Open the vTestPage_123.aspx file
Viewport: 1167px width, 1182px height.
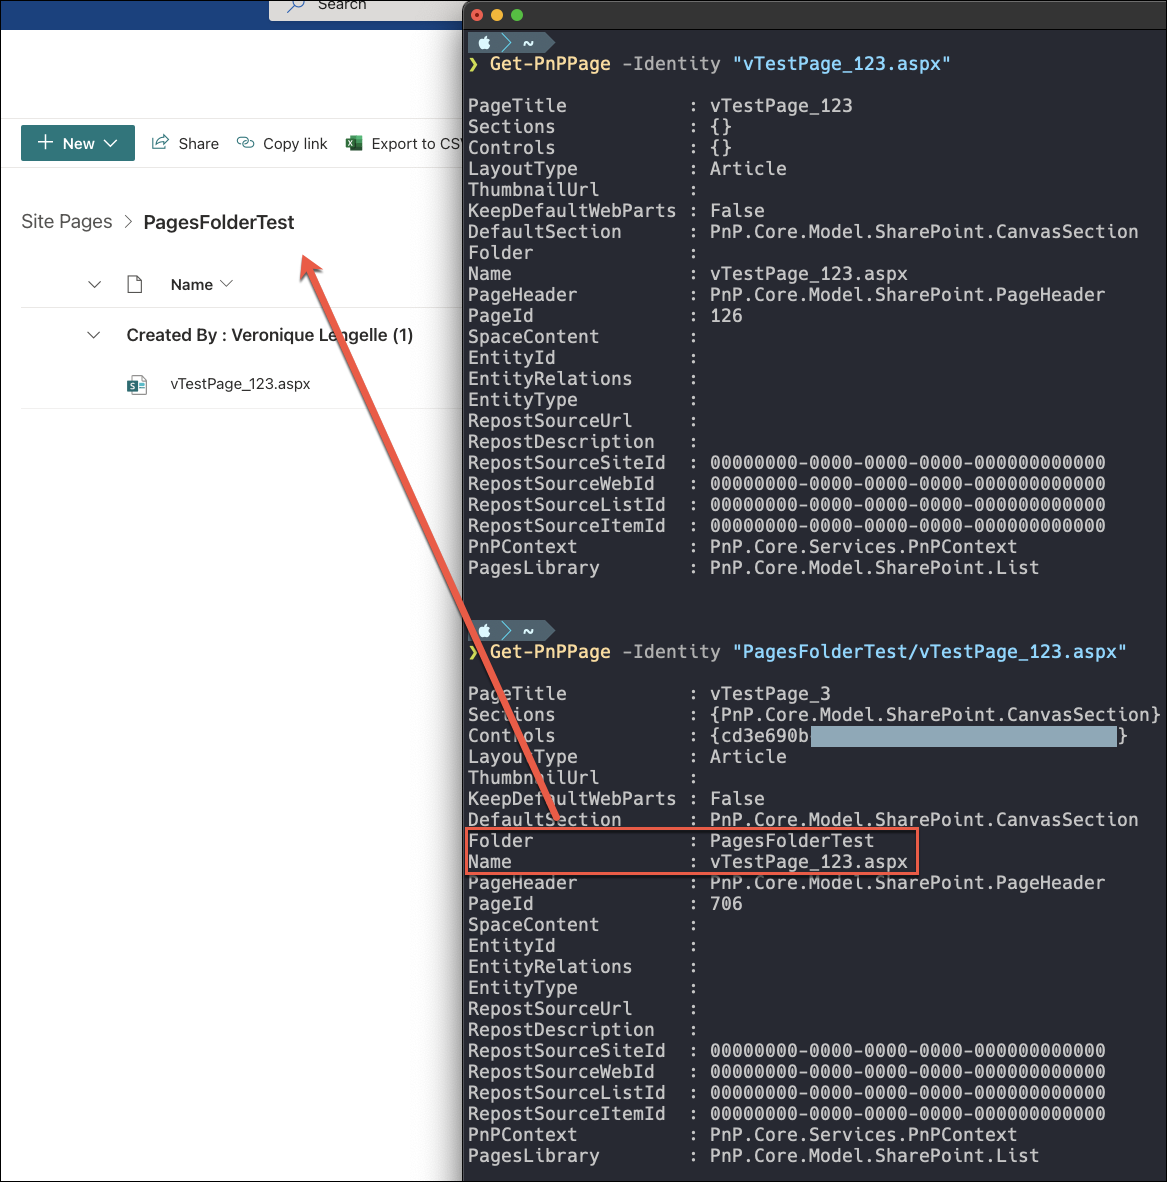pos(240,383)
